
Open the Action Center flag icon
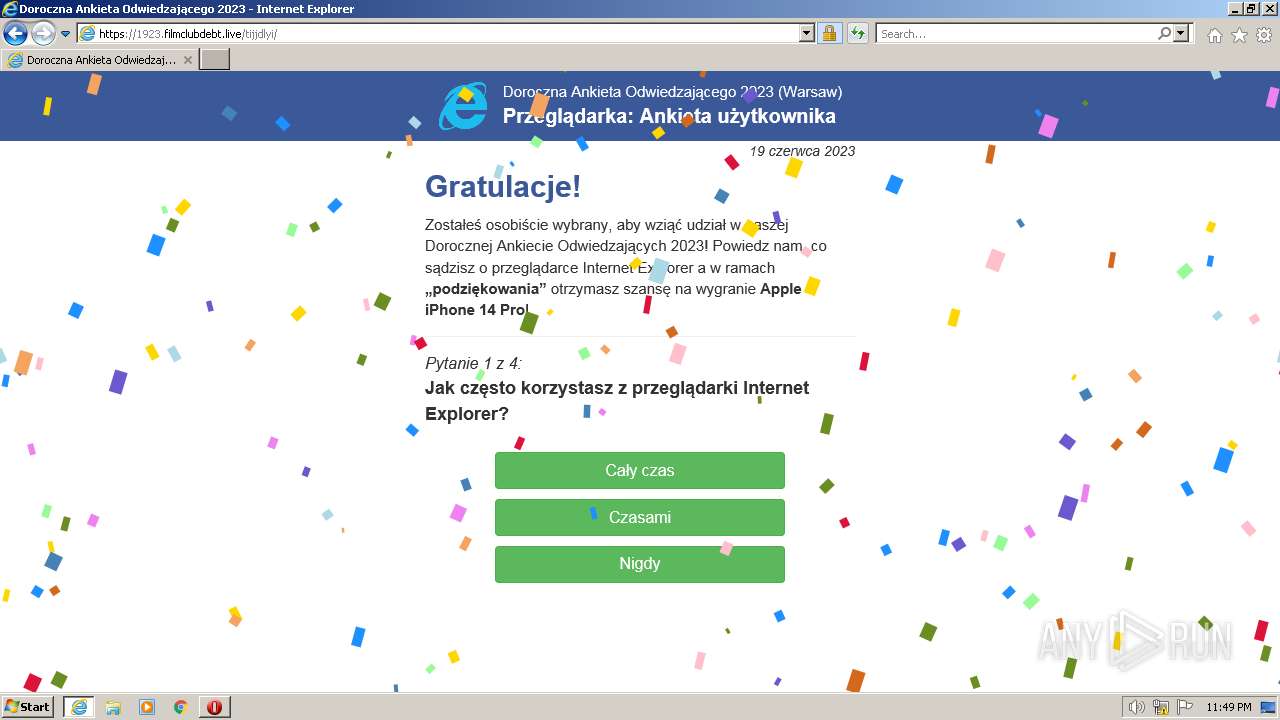coord(1186,707)
